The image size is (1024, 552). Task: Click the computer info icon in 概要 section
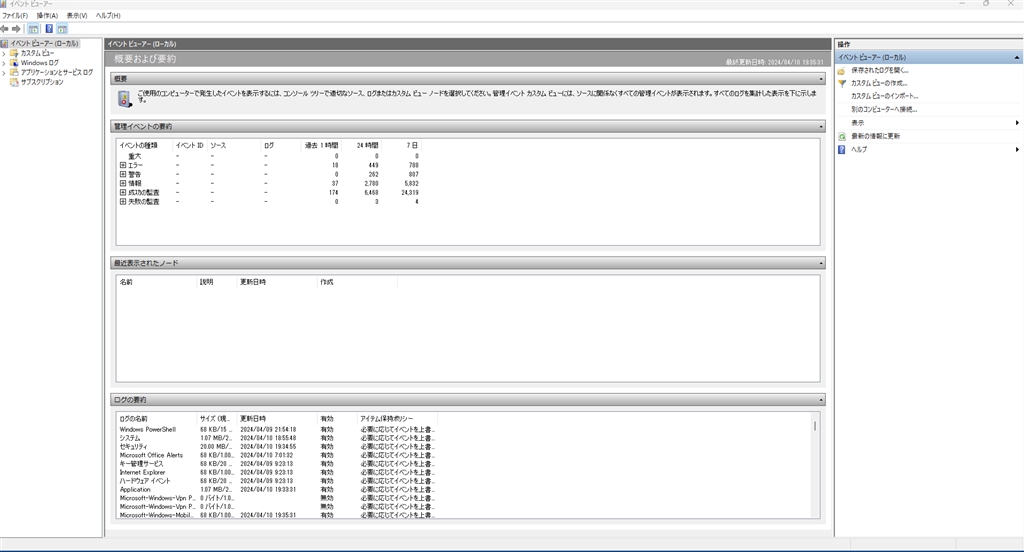point(124,98)
